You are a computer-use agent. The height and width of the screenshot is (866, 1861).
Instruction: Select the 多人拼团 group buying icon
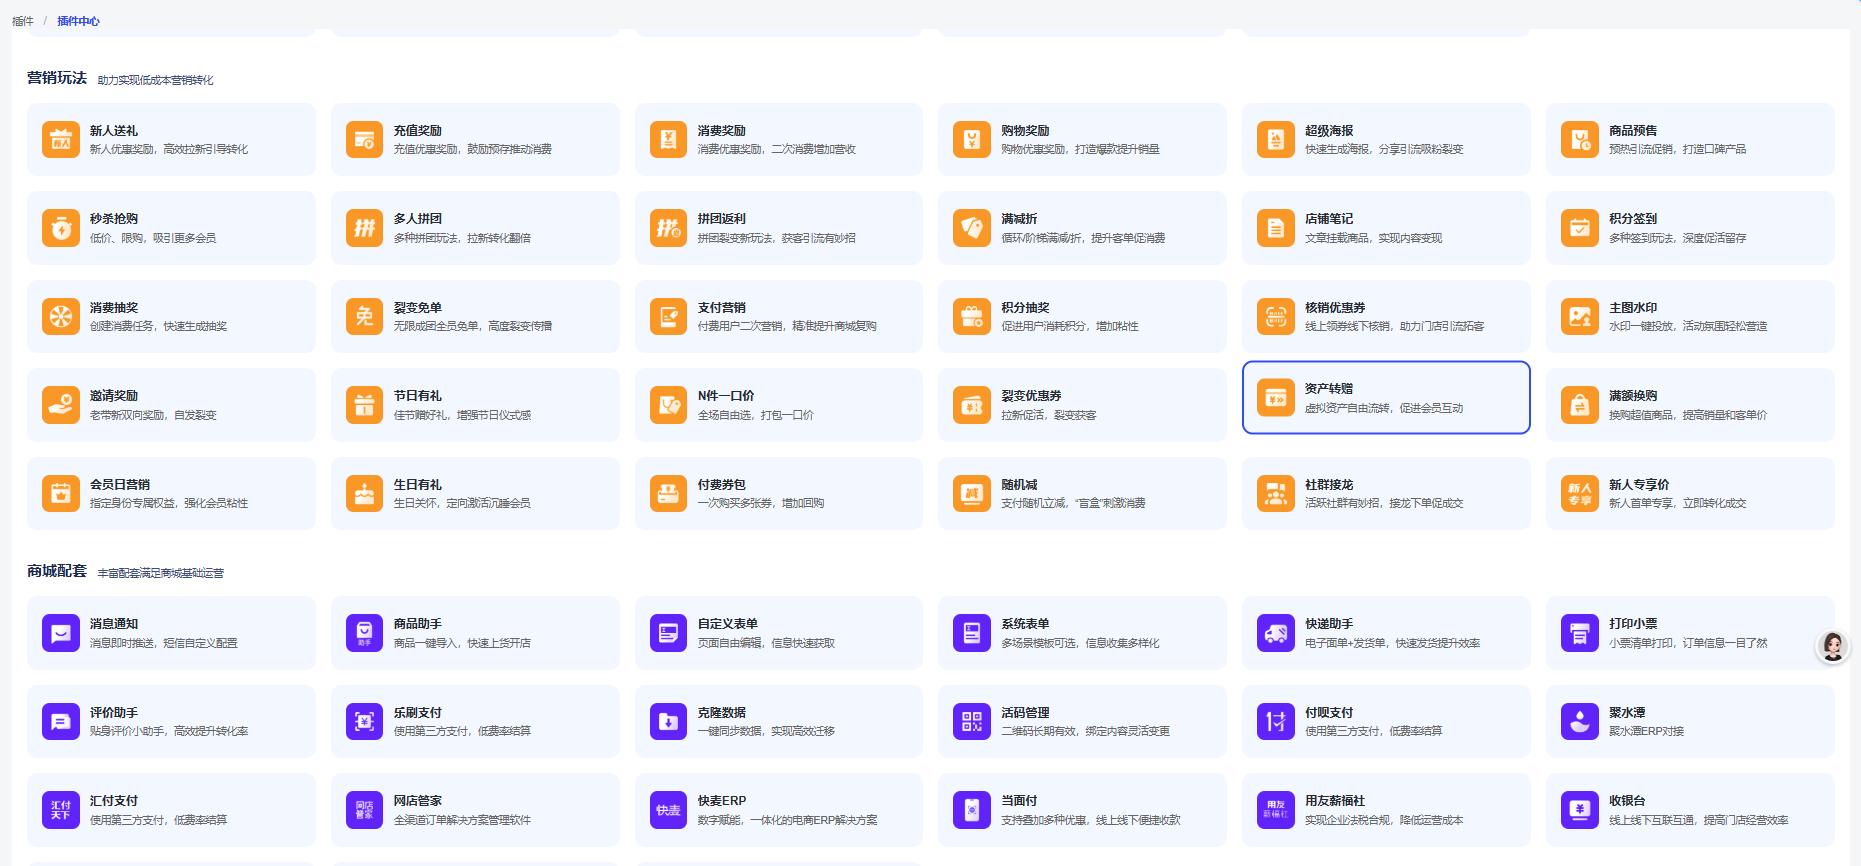pyautogui.click(x=365, y=228)
